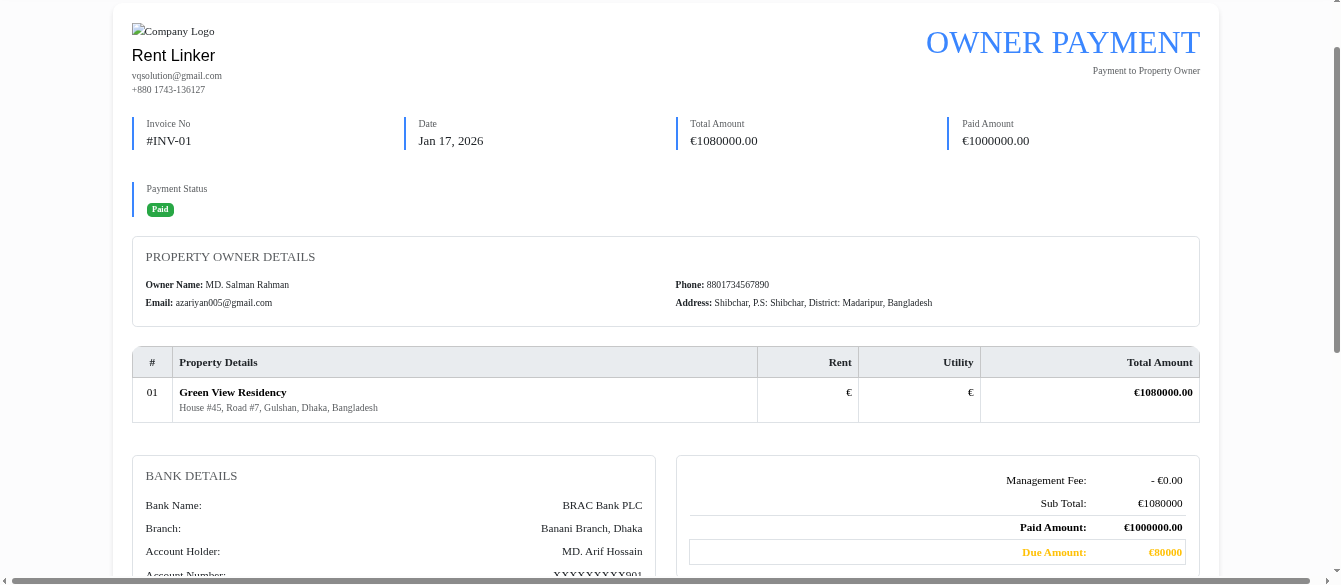Click the Total Amount column header
The image size is (1341, 585).
tap(1162, 362)
